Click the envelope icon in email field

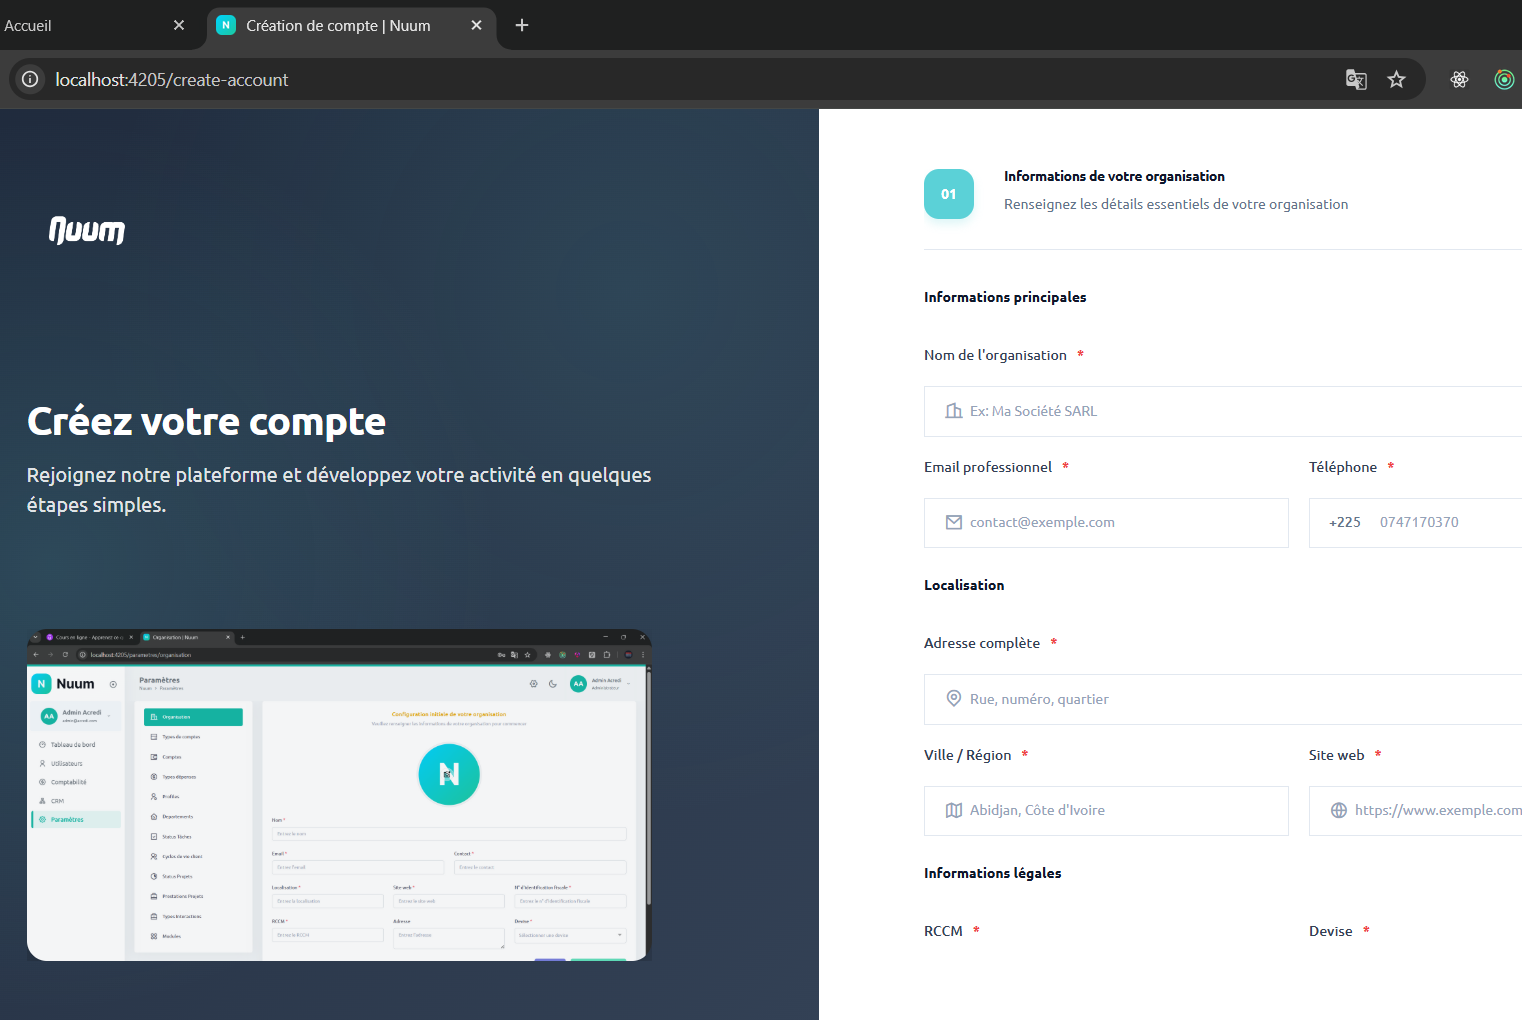pyautogui.click(x=954, y=522)
